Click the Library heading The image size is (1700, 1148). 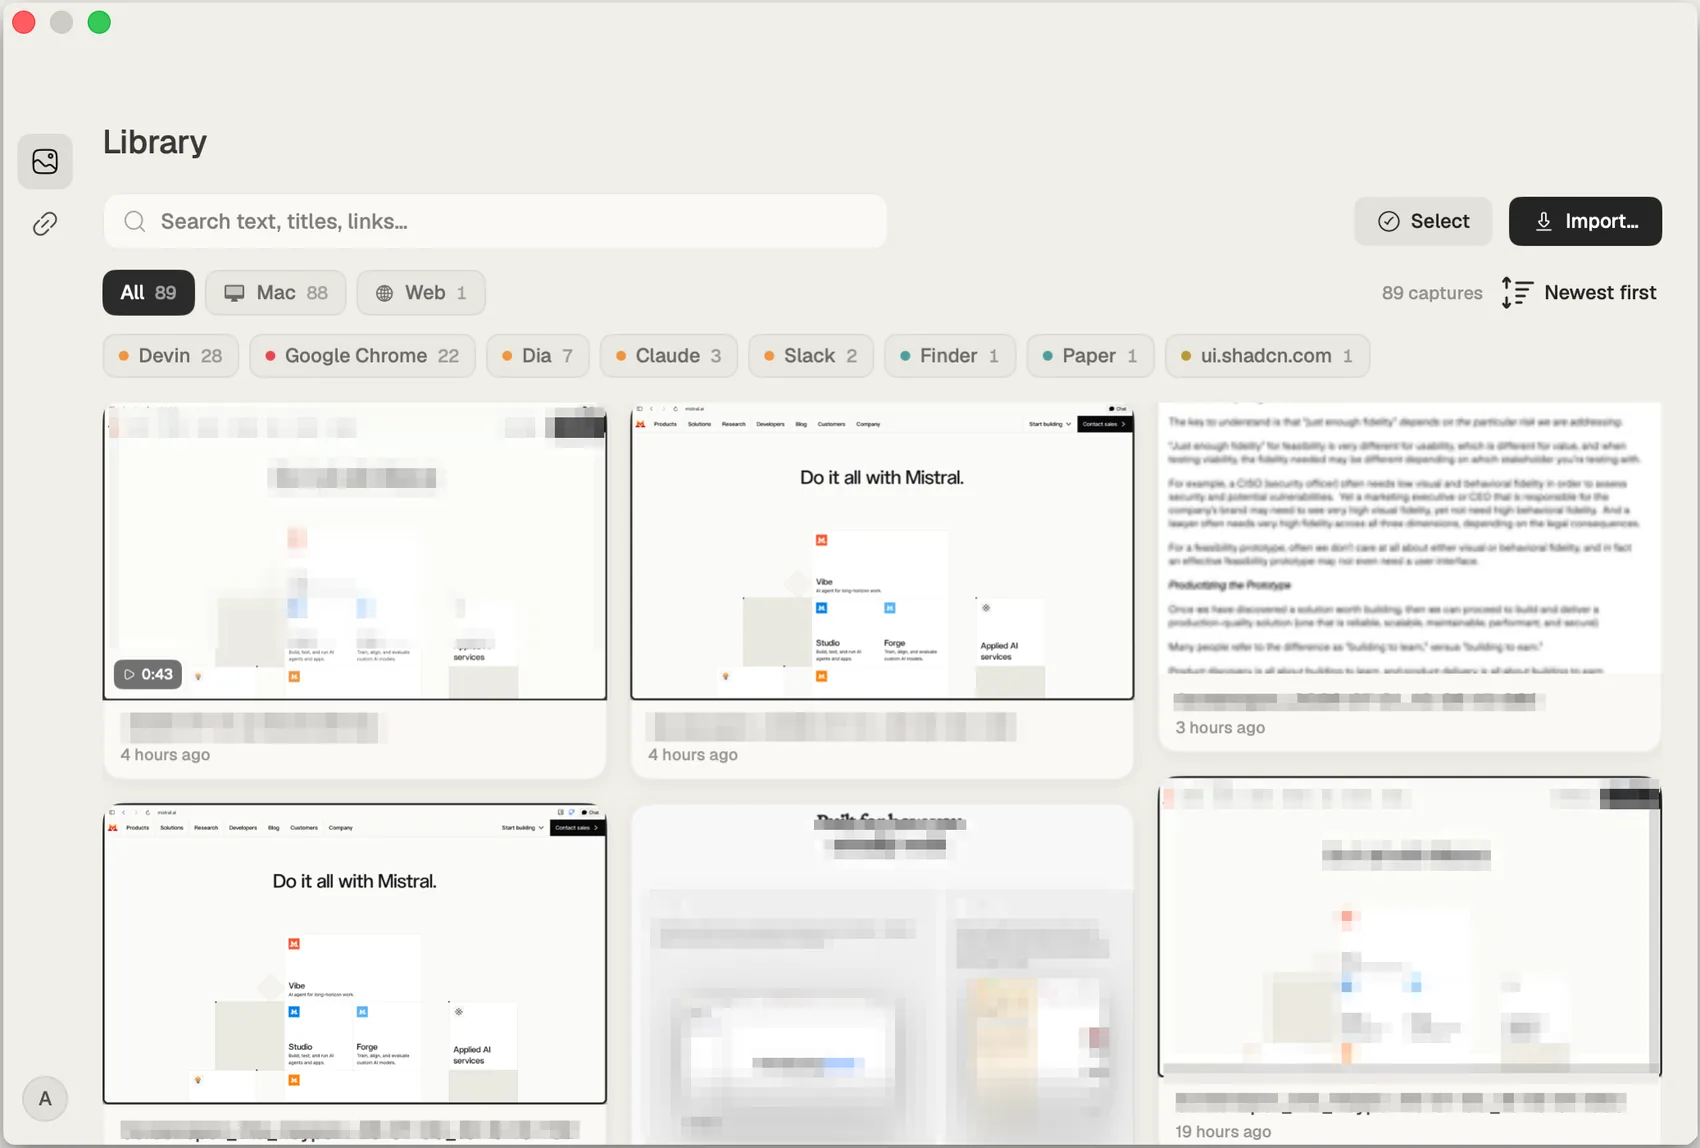tap(155, 141)
